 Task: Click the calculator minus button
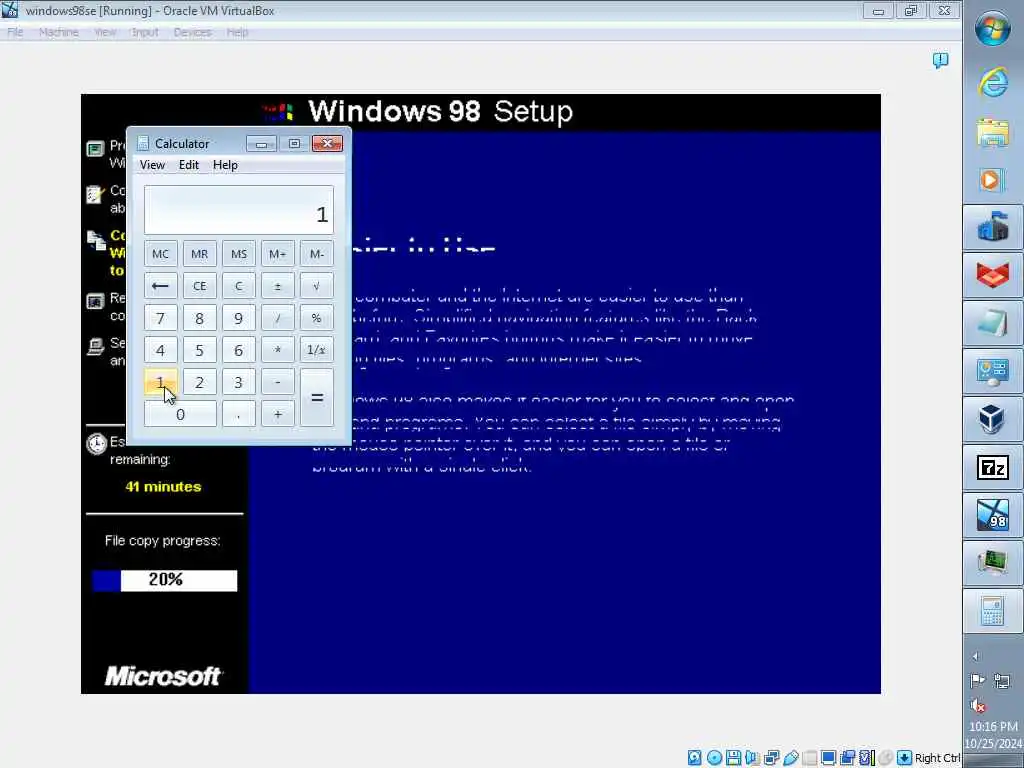(278, 382)
